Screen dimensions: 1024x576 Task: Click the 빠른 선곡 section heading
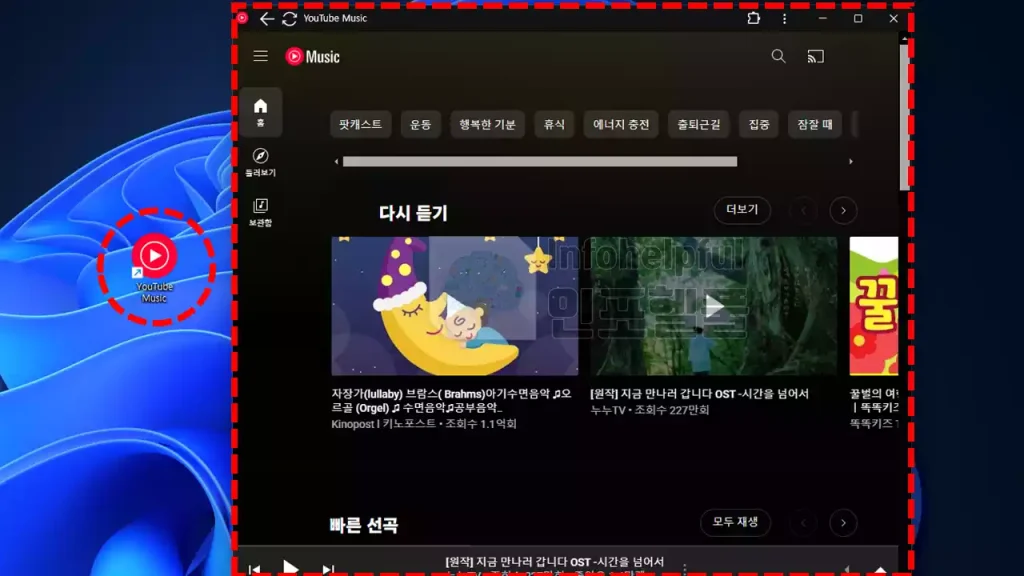pos(364,525)
